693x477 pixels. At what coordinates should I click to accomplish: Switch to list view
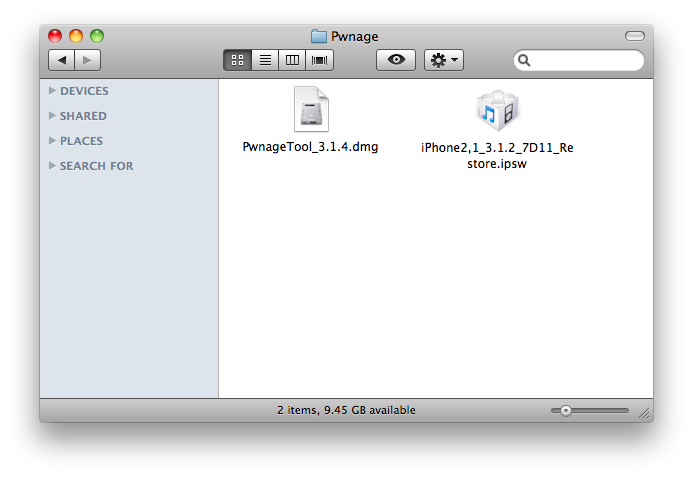tap(265, 60)
